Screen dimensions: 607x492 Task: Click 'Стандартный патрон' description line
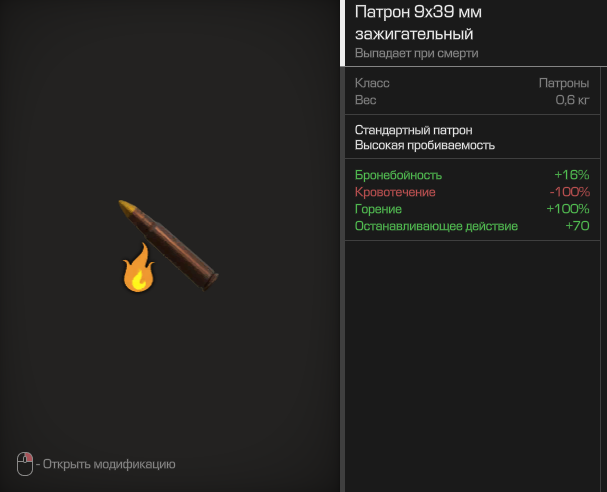tap(413, 130)
